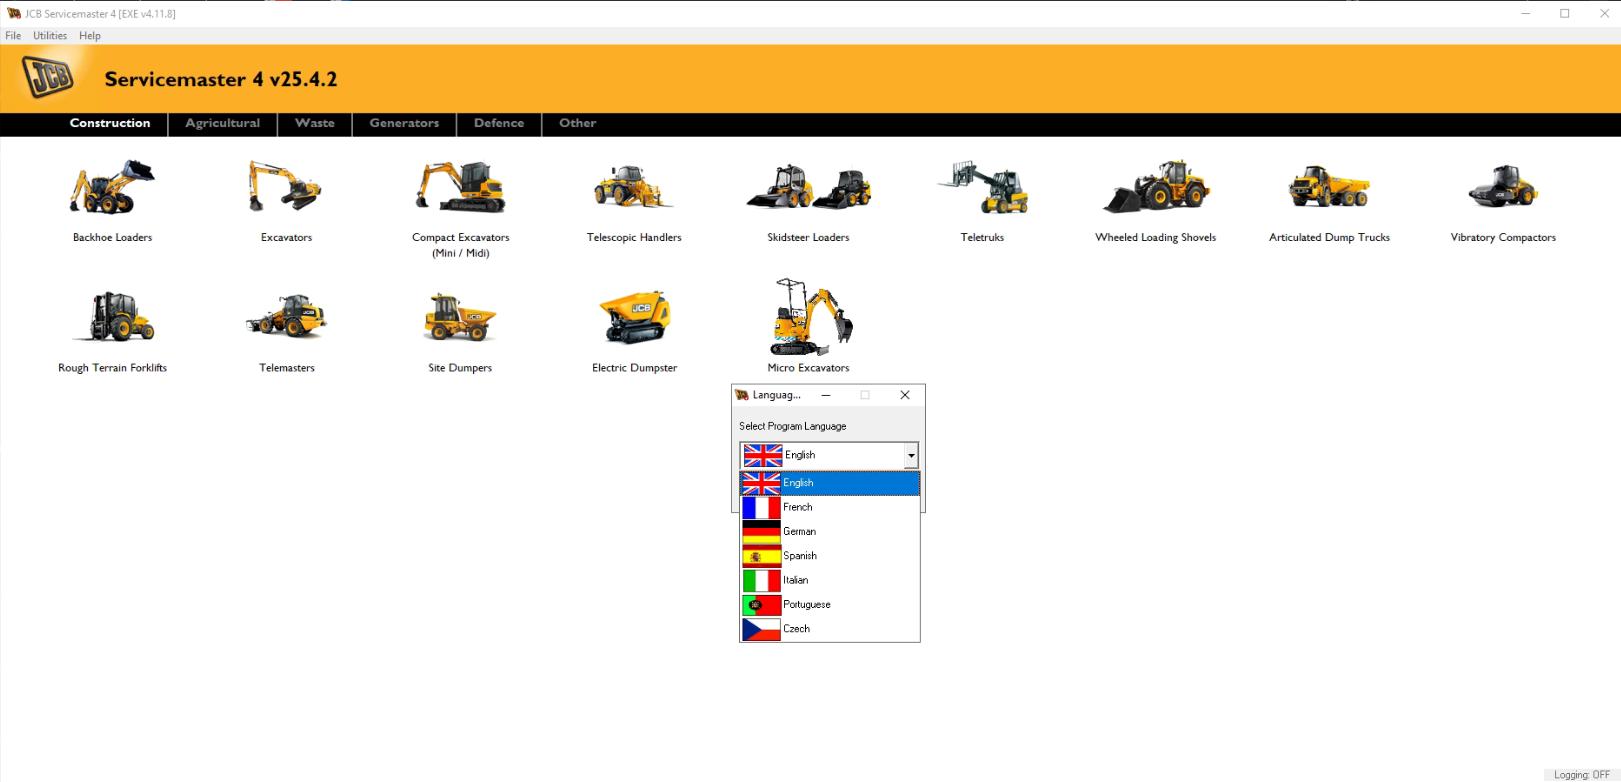Viewport: 1621px width, 782px height.
Task: Minimize the JCB Servicemaster main window
Action: tap(1526, 13)
